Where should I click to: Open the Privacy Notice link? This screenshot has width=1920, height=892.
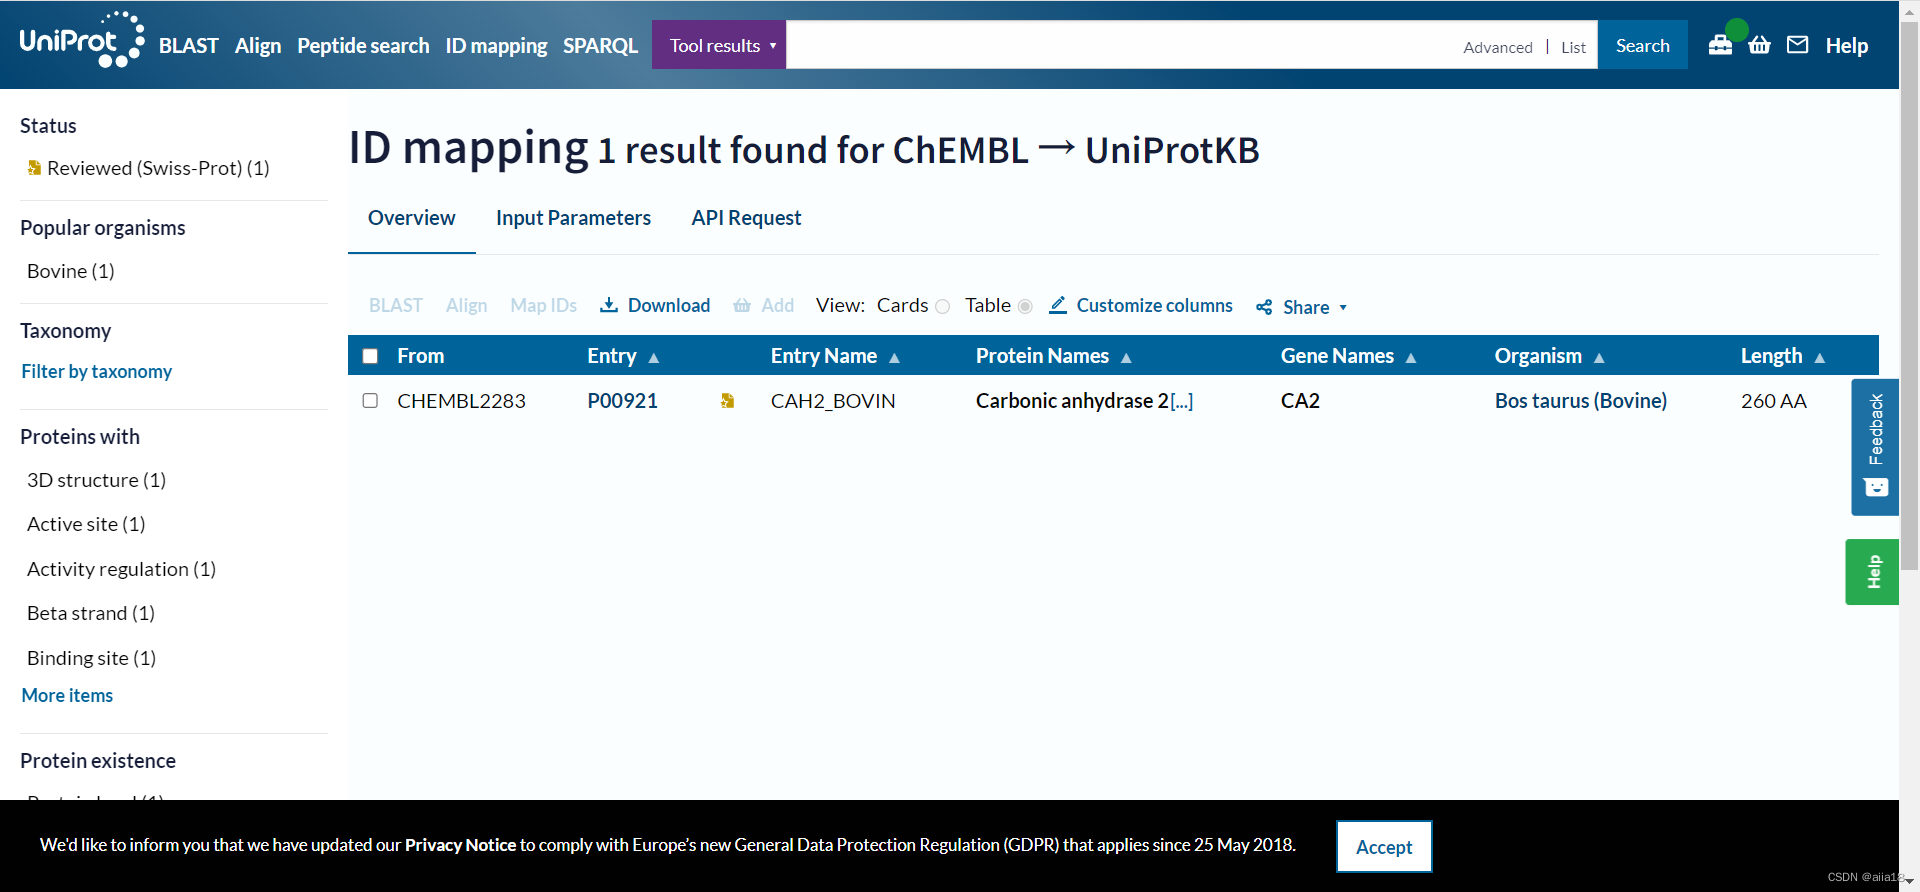click(460, 845)
